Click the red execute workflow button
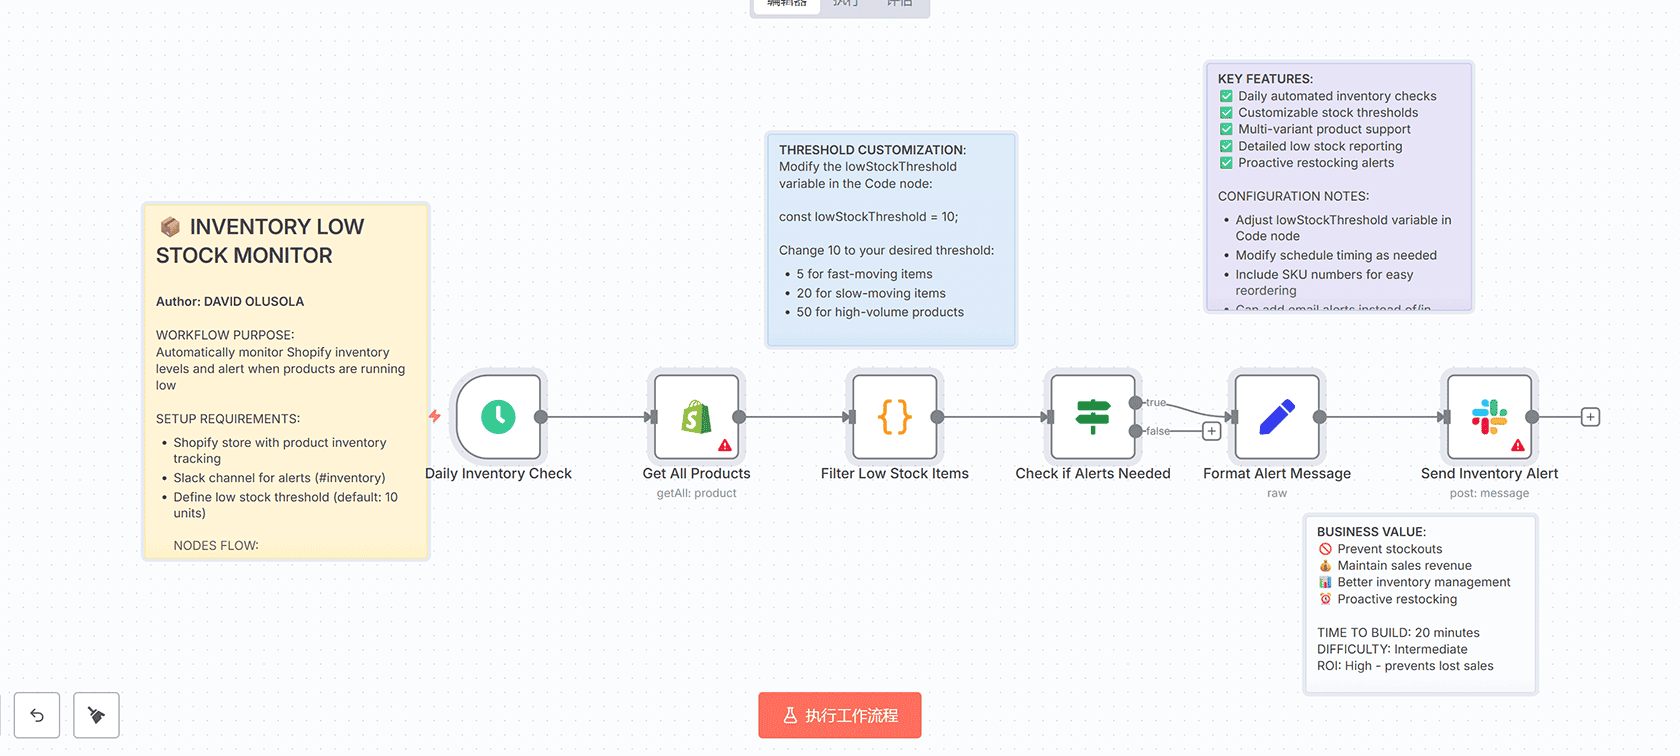 click(x=839, y=715)
